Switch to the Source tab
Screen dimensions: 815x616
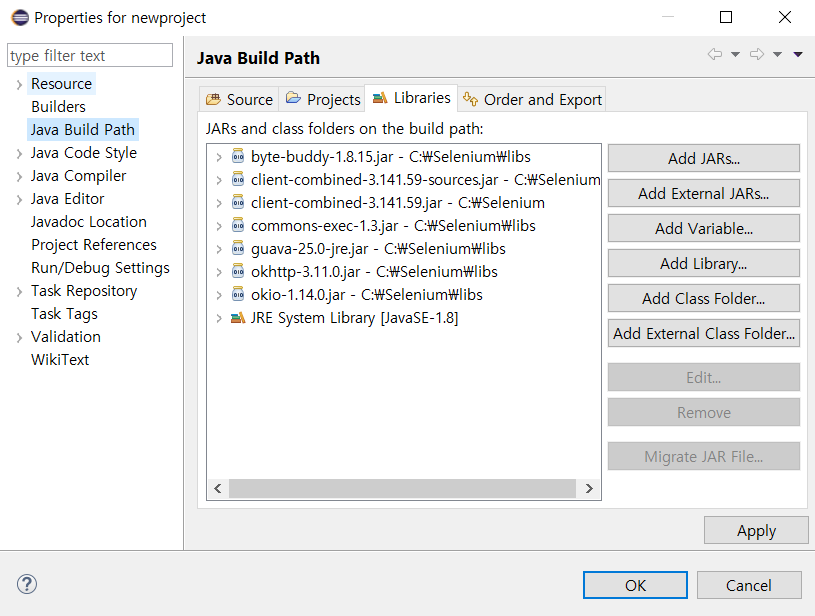[x=239, y=99]
